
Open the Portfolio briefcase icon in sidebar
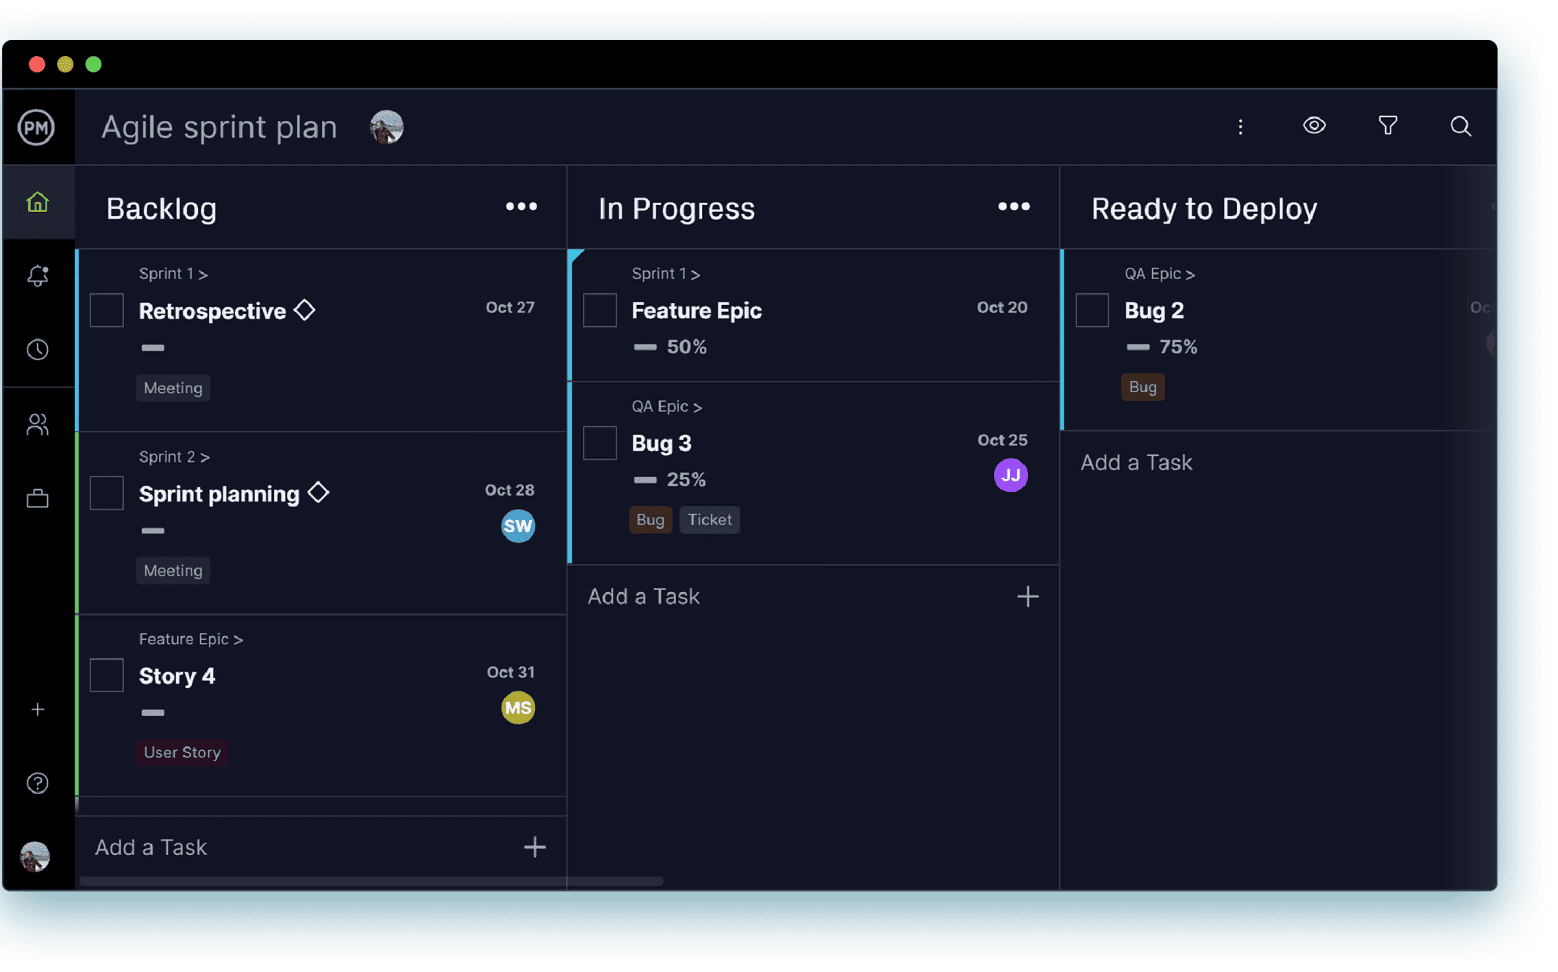click(37, 498)
